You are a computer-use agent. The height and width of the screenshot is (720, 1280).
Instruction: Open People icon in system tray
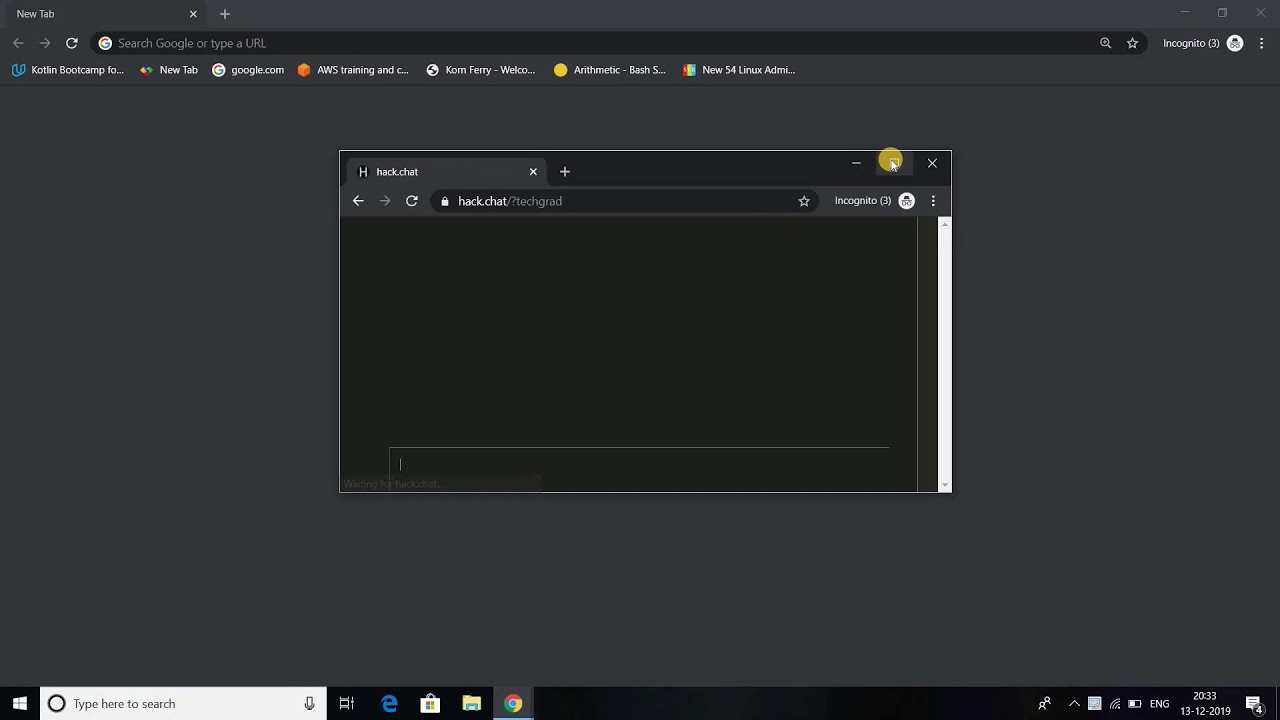pyautogui.click(x=1044, y=704)
